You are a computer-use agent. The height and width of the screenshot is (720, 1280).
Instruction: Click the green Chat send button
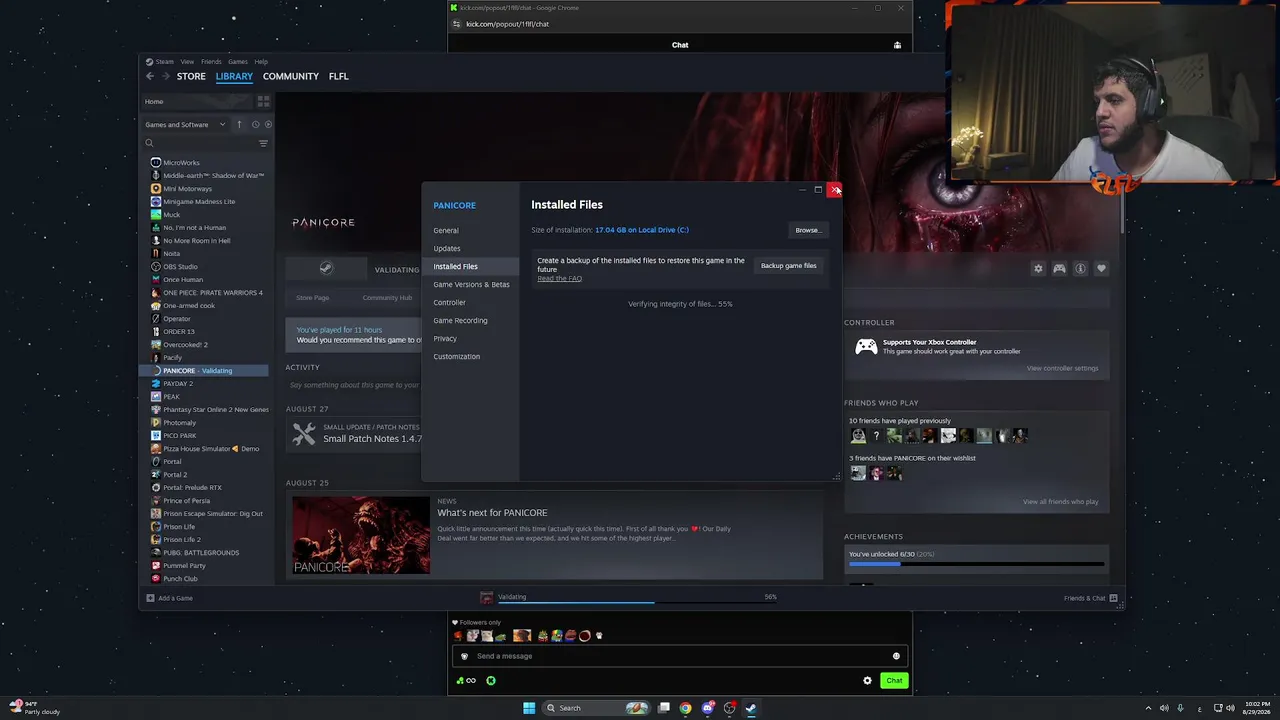[894, 681]
